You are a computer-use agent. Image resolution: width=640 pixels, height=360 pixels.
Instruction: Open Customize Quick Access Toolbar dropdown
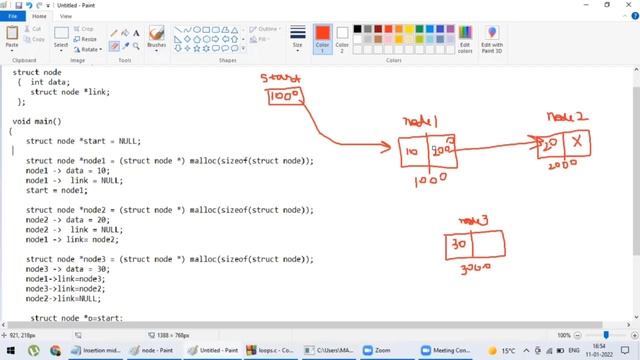[x=48, y=6]
